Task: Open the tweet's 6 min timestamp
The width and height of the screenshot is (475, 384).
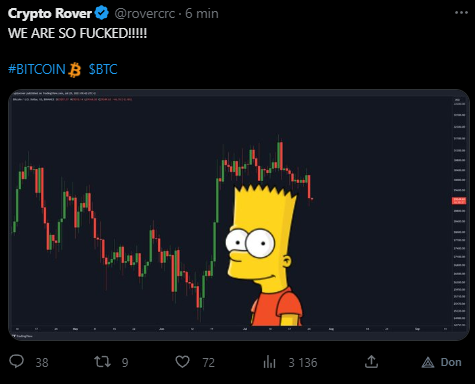Action: (x=202, y=14)
